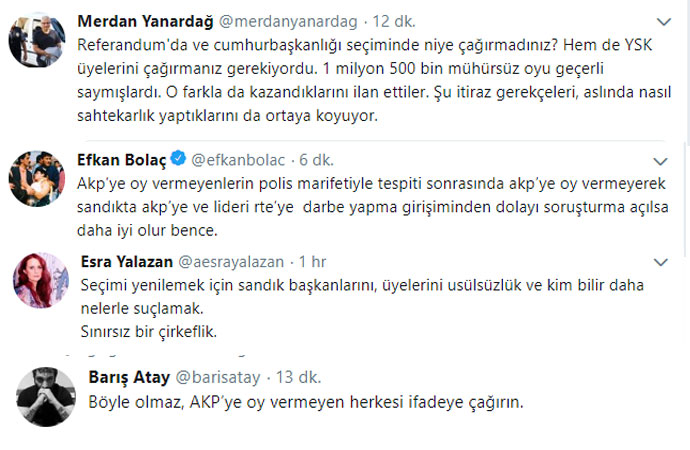Open the Efkan Bolaç name link
The height and width of the screenshot is (450, 690).
click(123, 159)
